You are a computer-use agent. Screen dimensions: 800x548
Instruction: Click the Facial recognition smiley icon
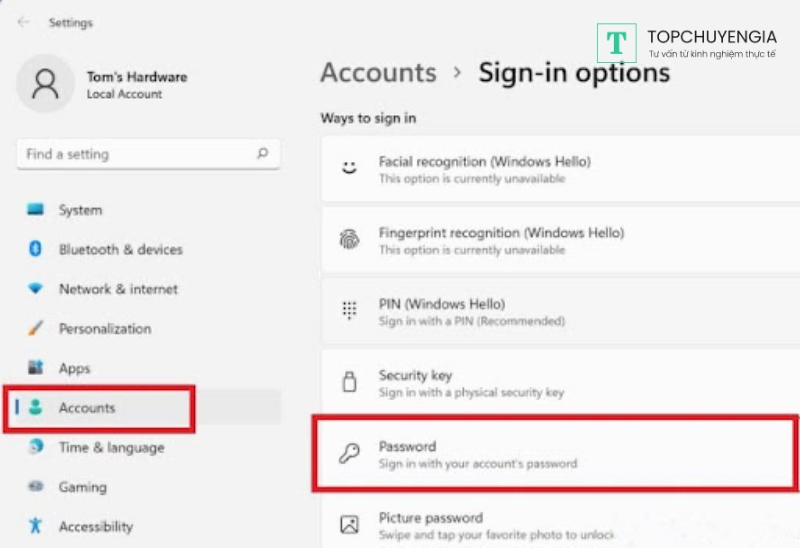pos(349,169)
